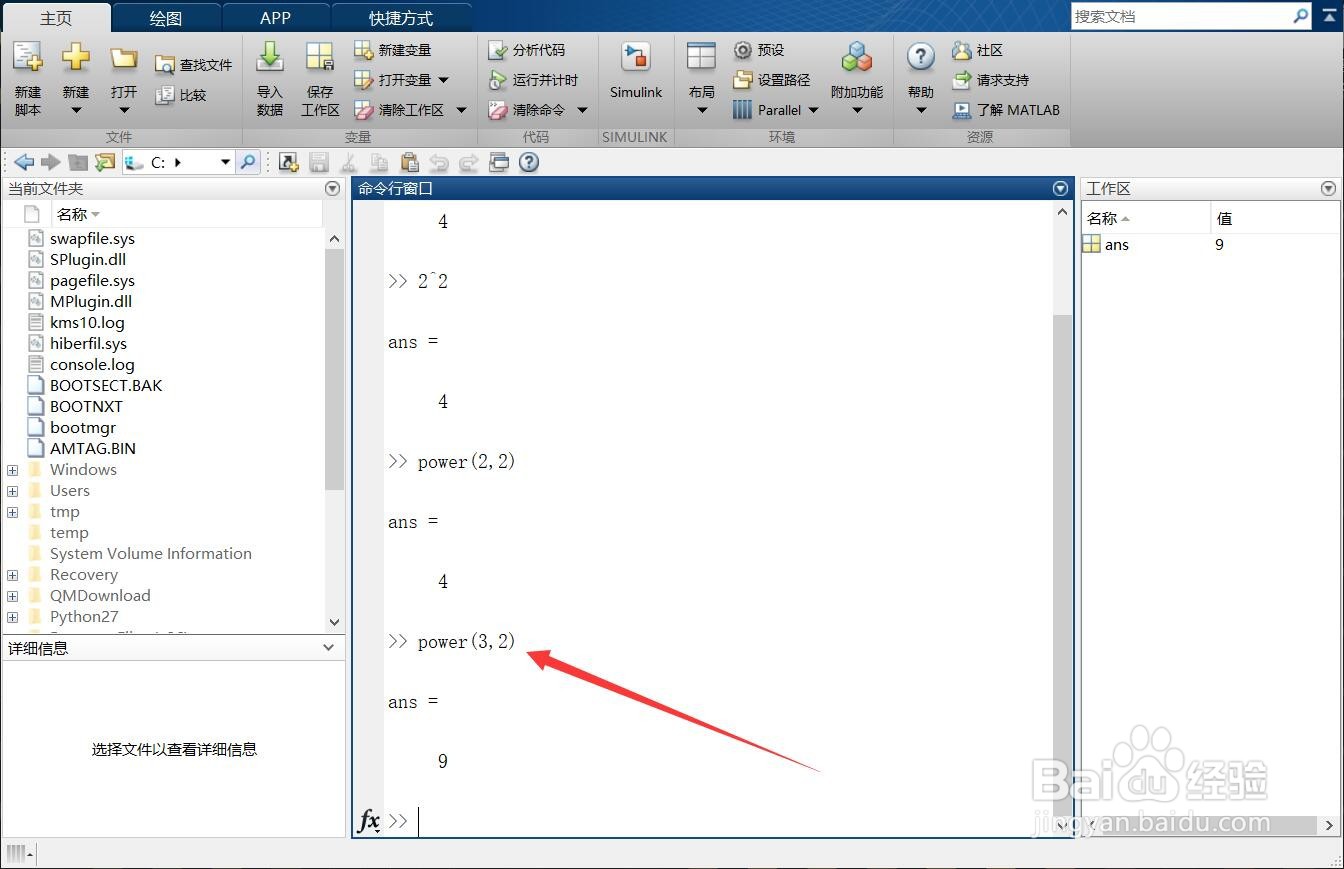Image resolution: width=1344 pixels, height=869 pixels.
Task: Click the search magnifier in the path bar
Action: (x=248, y=162)
